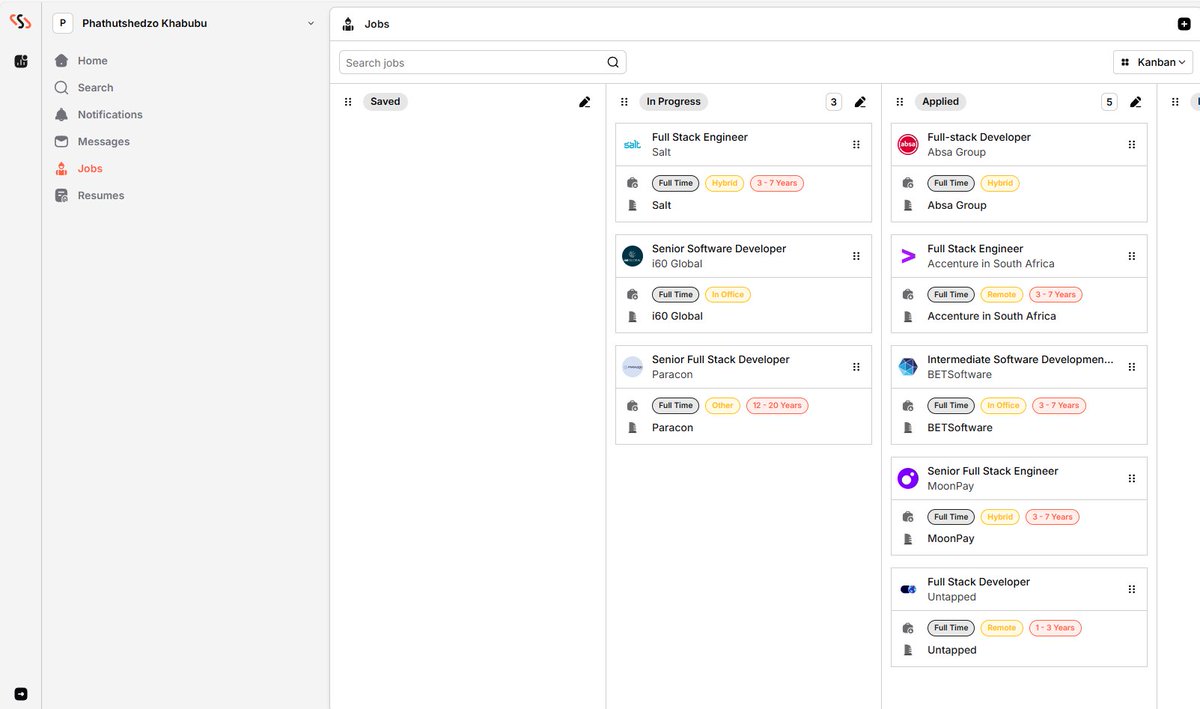The height and width of the screenshot is (709, 1200).
Task: Click the edit pencil on Saved column
Action: (x=585, y=102)
